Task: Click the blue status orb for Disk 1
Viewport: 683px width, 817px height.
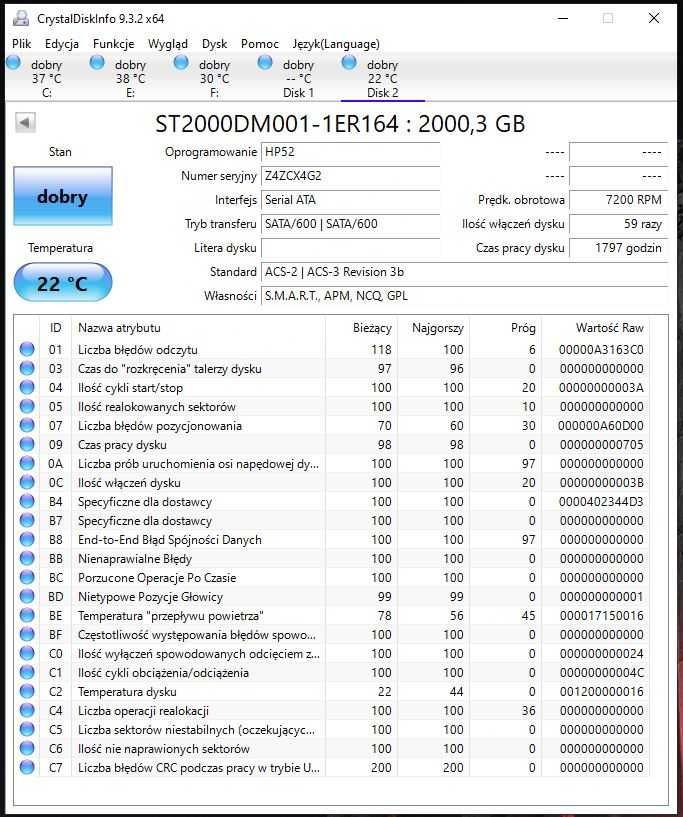Action: 265,63
